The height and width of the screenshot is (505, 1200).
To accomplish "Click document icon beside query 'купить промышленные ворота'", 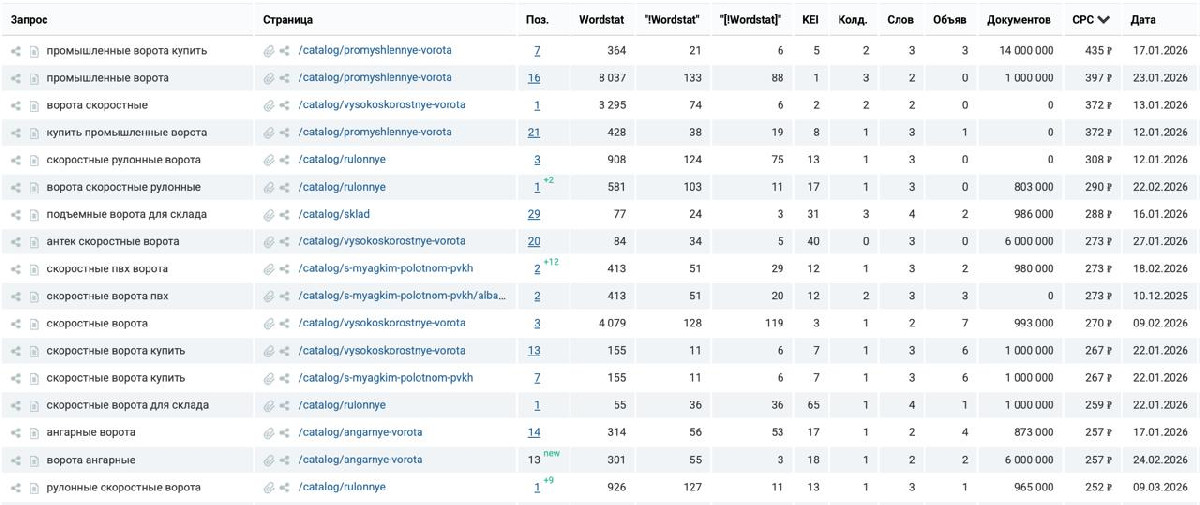I will [x=34, y=133].
